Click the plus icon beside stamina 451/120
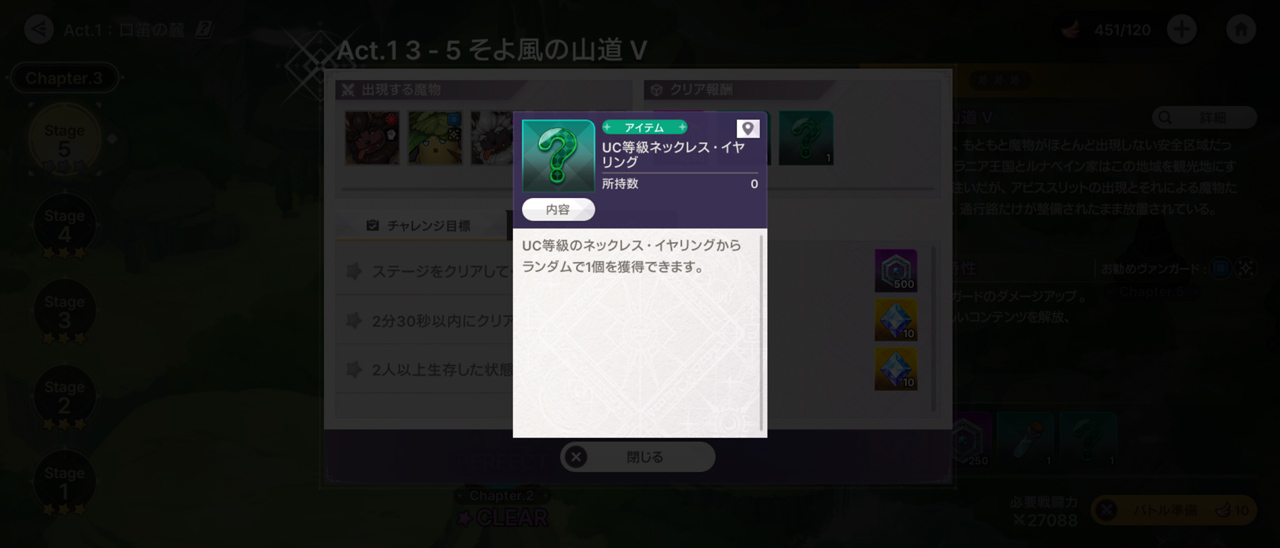The image size is (1280, 548). (1182, 29)
